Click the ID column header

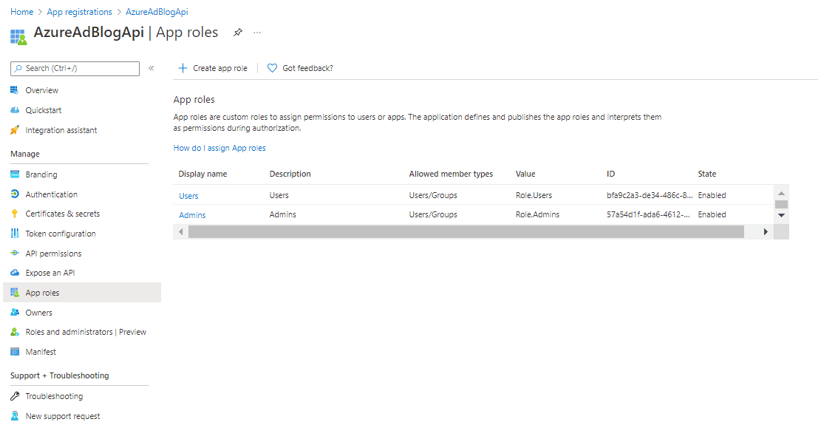[610, 174]
